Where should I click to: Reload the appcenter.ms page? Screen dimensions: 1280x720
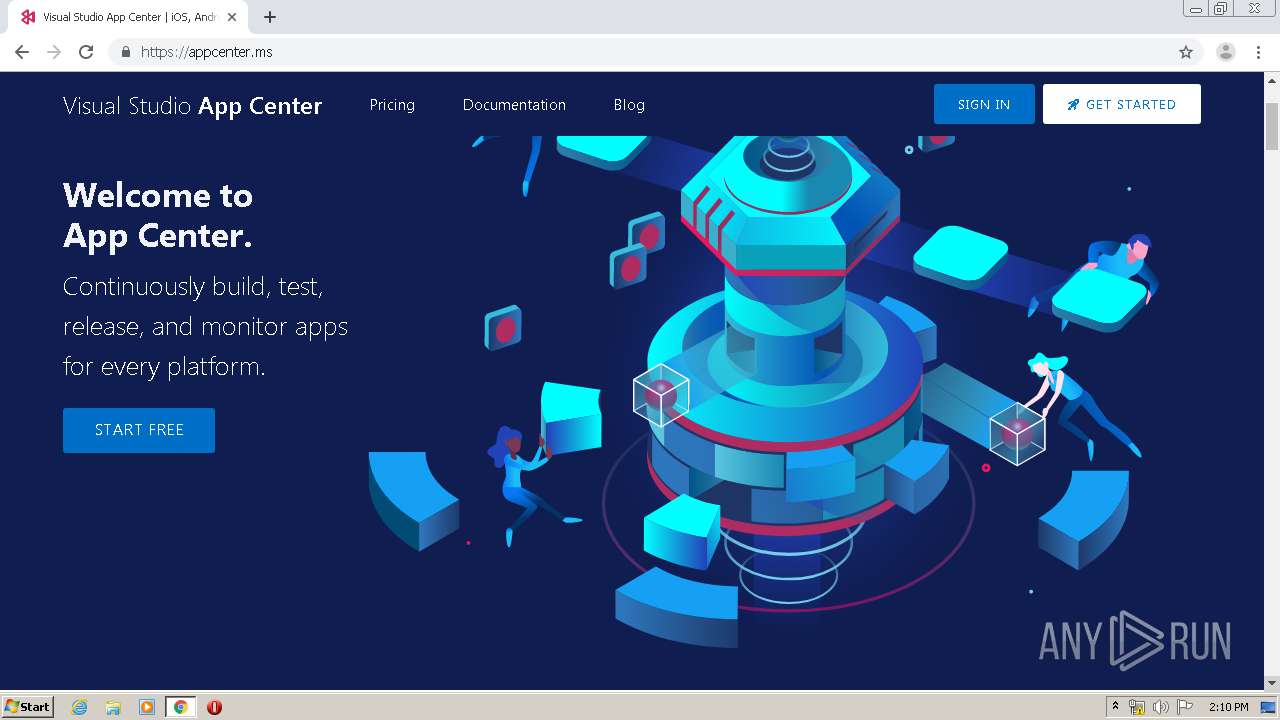(x=86, y=52)
